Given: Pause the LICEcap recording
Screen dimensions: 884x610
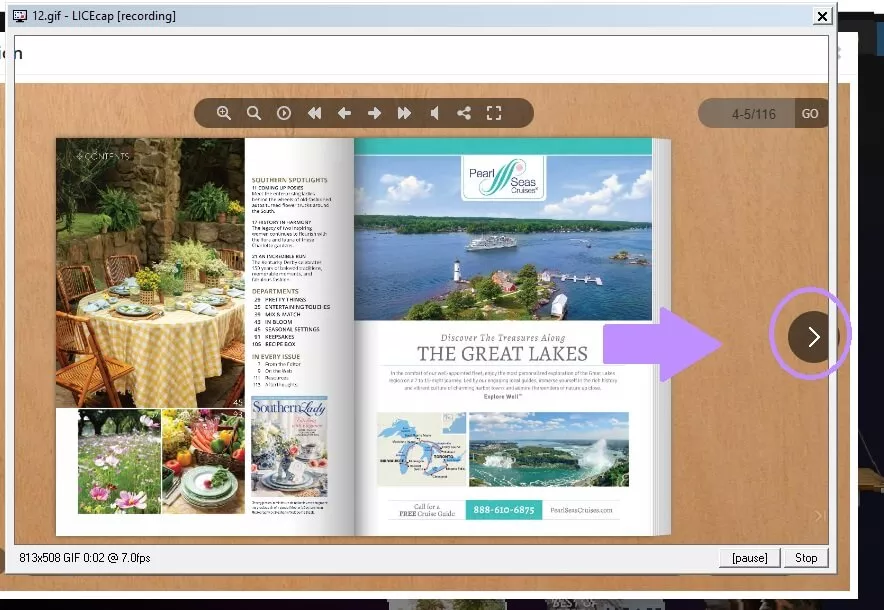Looking at the screenshot, I should [x=749, y=557].
